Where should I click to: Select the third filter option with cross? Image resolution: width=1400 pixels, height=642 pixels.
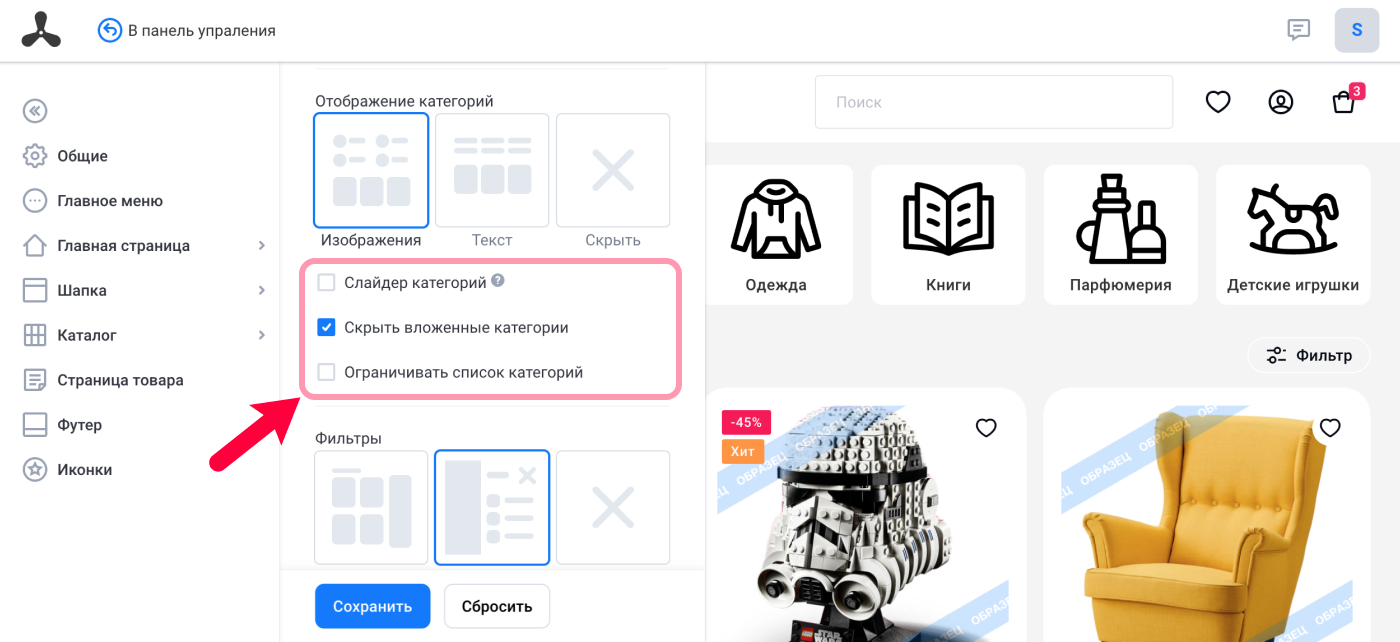[x=613, y=508]
